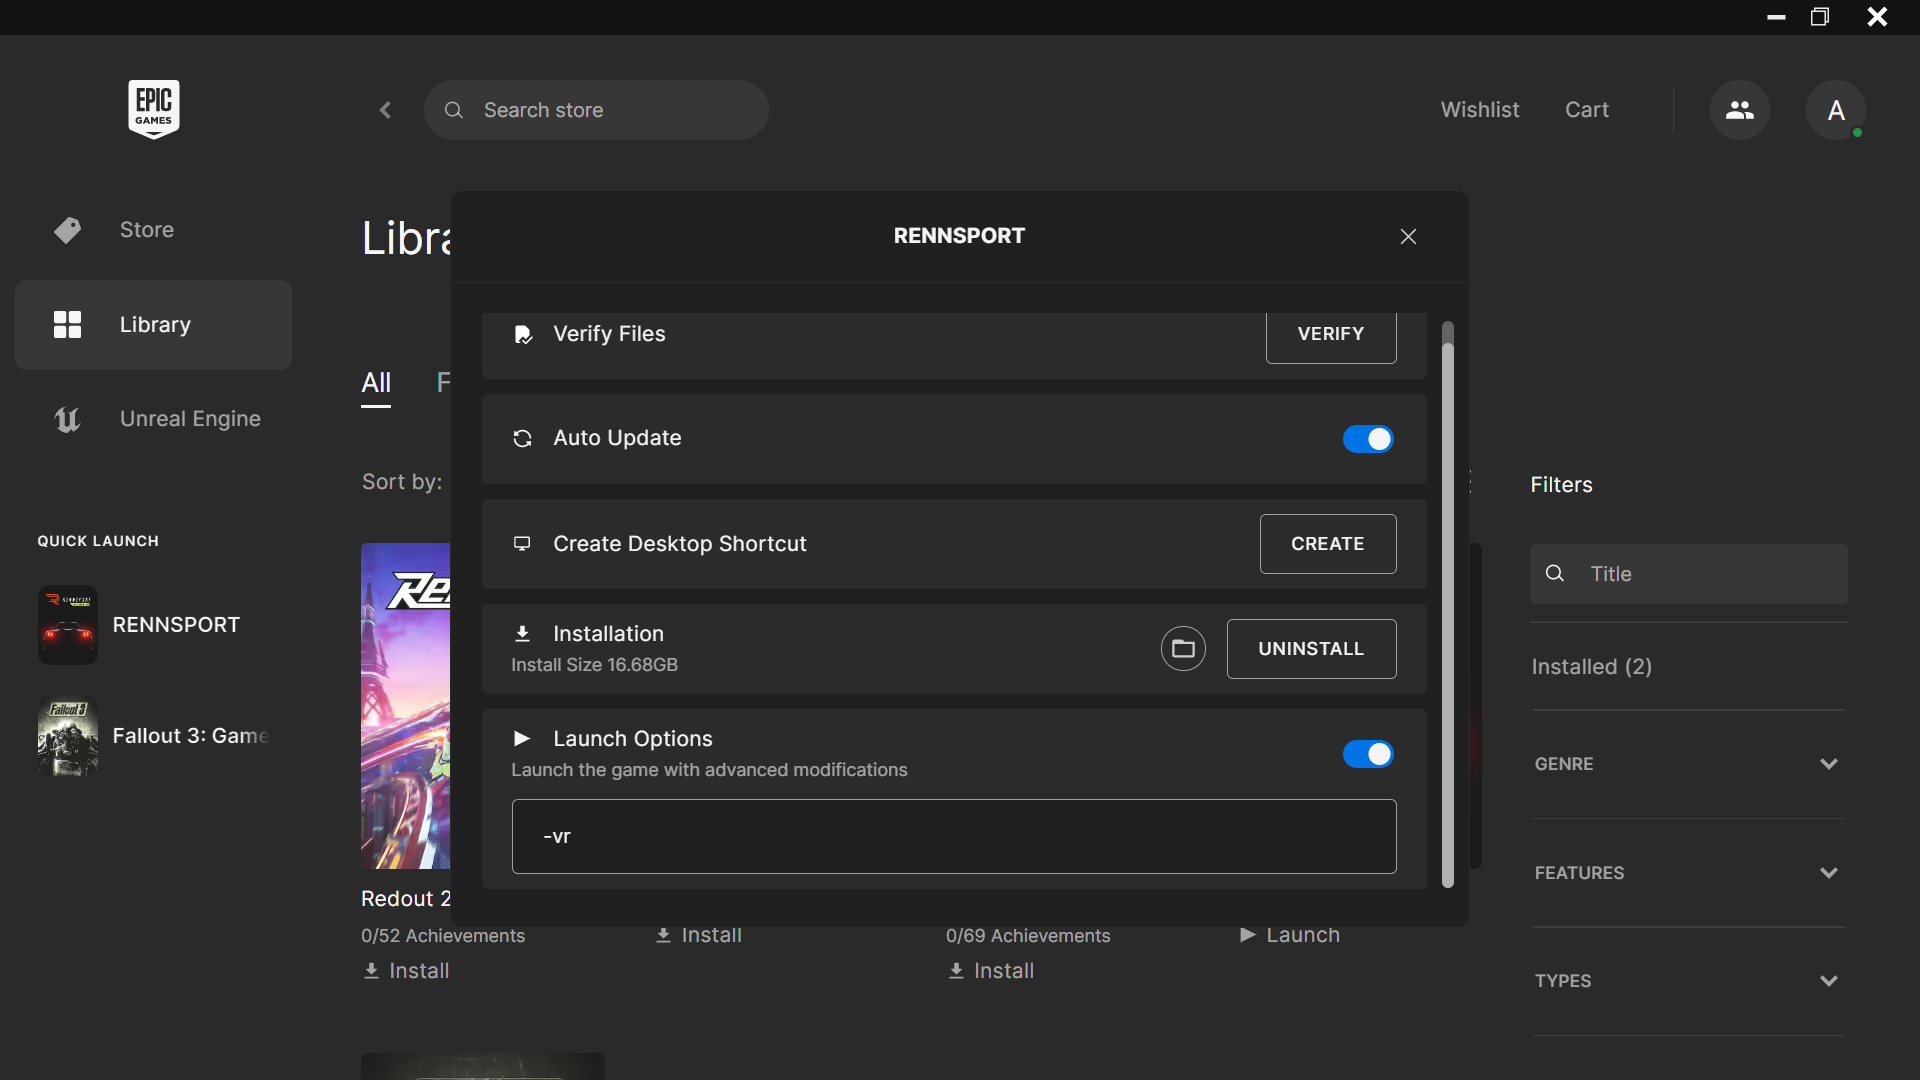The height and width of the screenshot is (1080, 1920).
Task: Disable the Launch Options switch
Action: (x=1368, y=754)
